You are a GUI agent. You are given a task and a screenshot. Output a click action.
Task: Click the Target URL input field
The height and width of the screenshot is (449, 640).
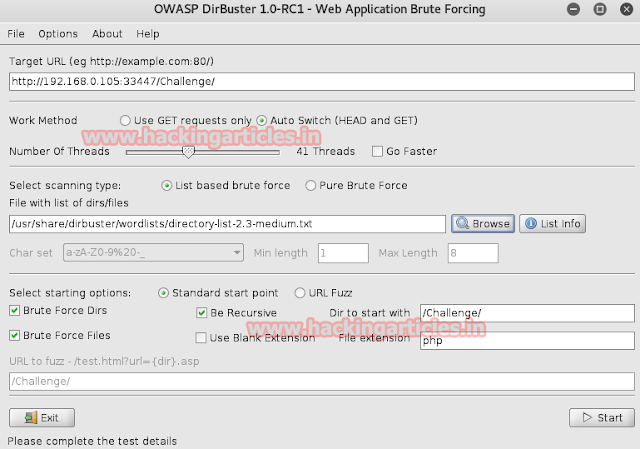322,82
